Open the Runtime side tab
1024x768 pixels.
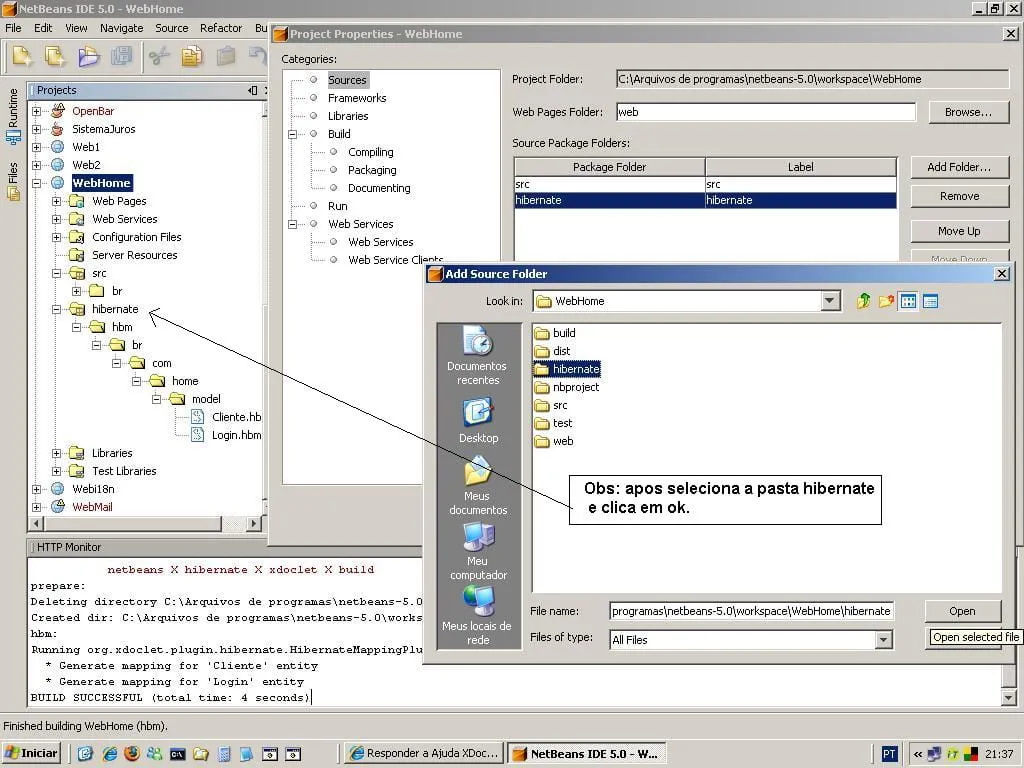[x=13, y=116]
